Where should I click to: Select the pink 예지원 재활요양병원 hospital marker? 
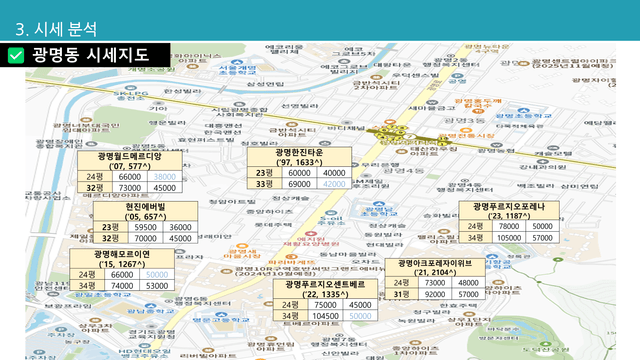pos(310,234)
